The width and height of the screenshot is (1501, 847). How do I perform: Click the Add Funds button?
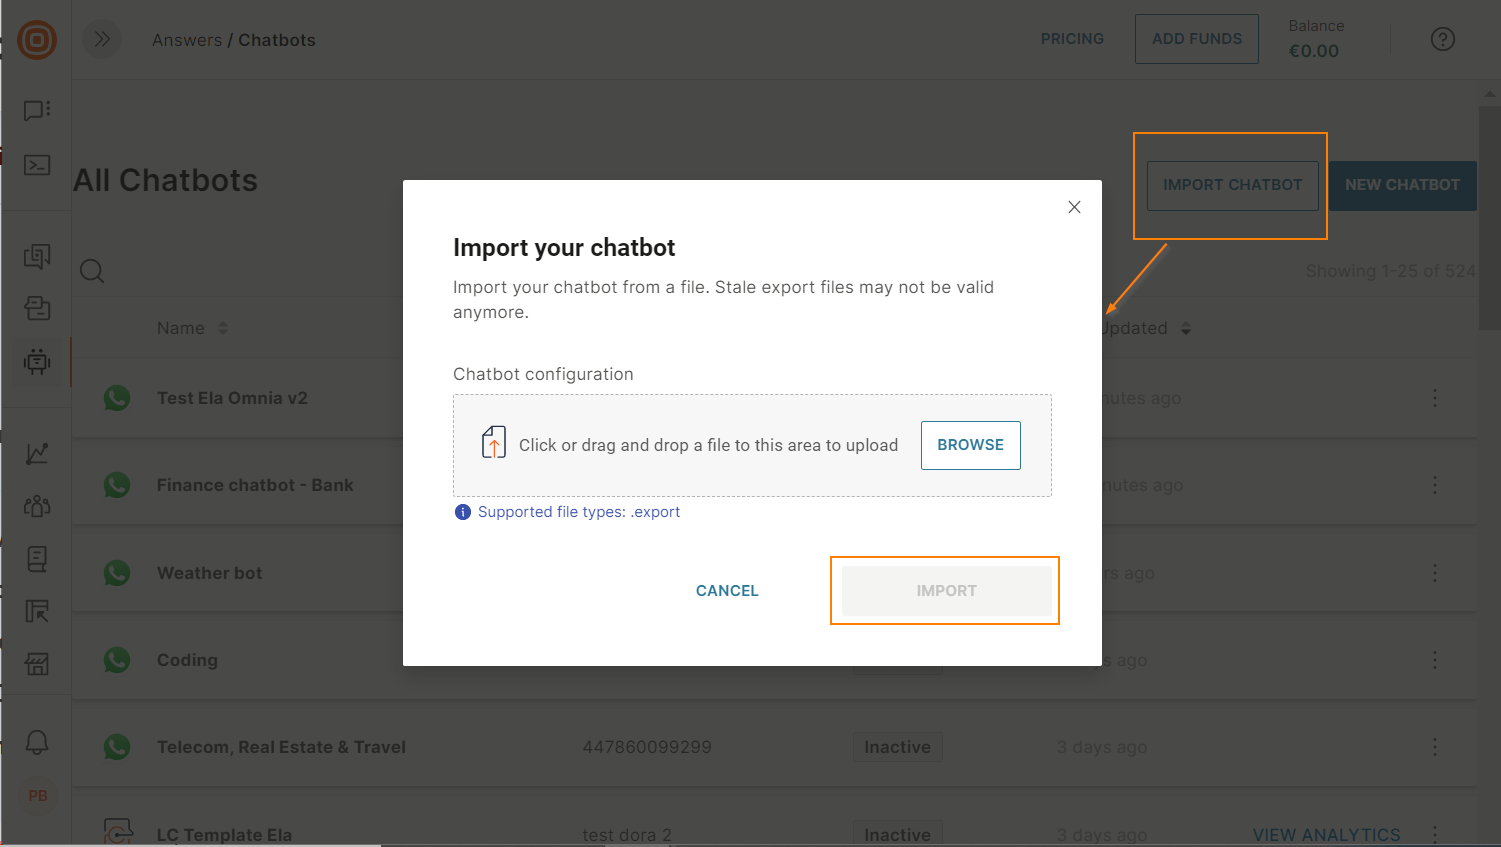(x=1196, y=39)
